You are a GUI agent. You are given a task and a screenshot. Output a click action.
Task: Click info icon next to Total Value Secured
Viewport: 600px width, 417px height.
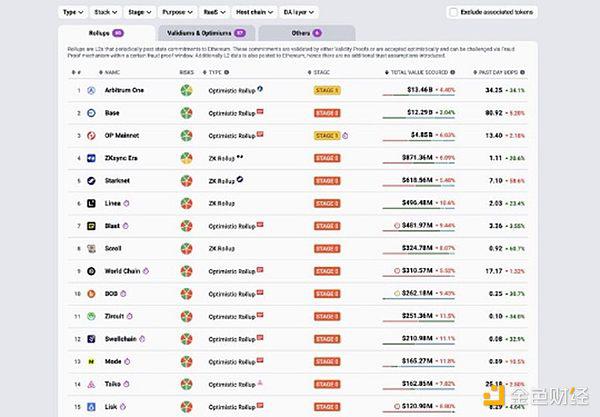point(453,72)
